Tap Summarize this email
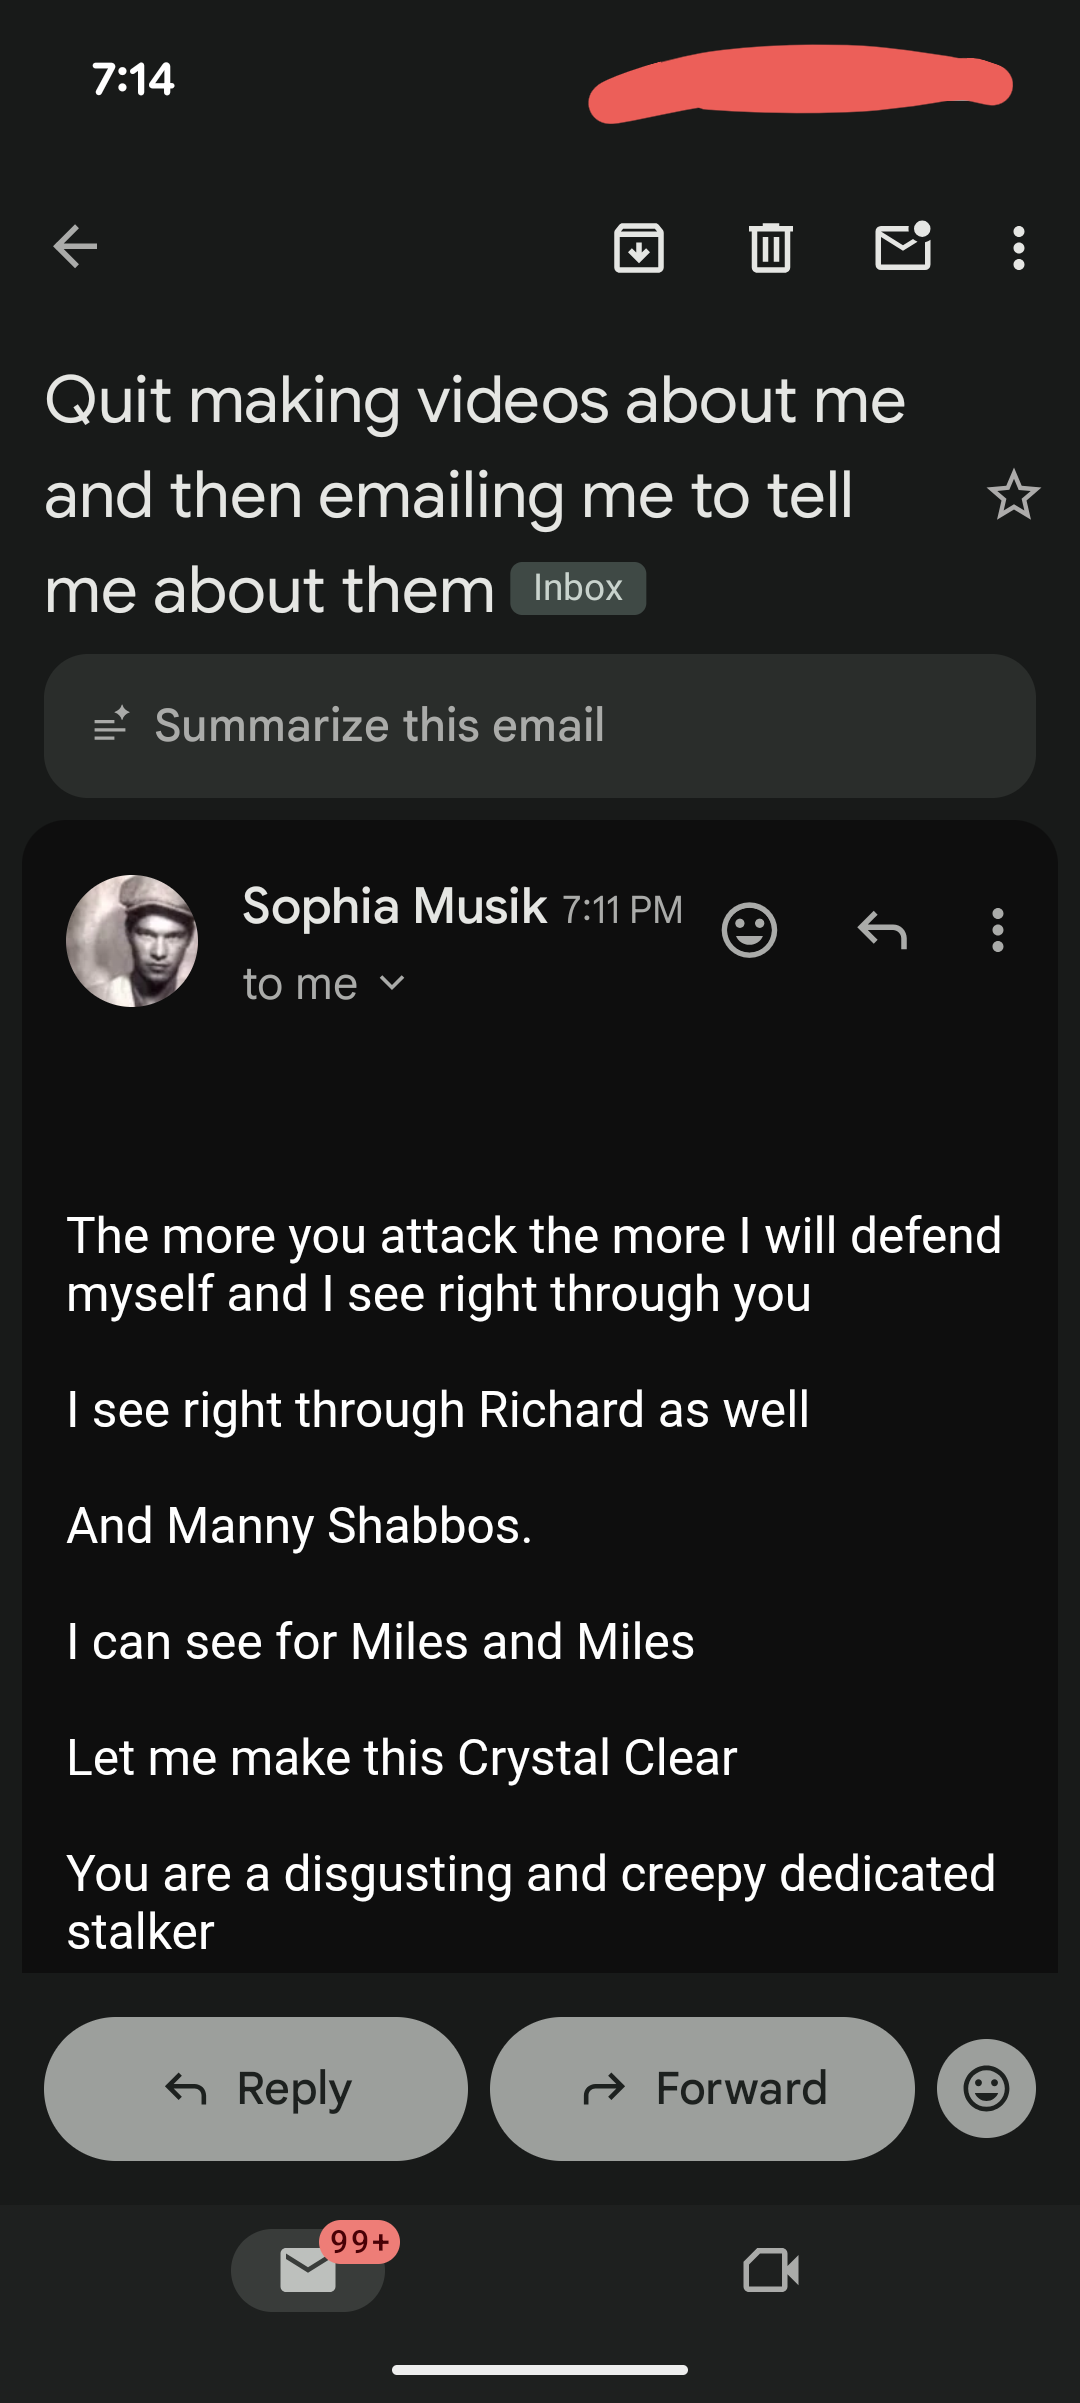This screenshot has width=1080, height=2403. 540,726
